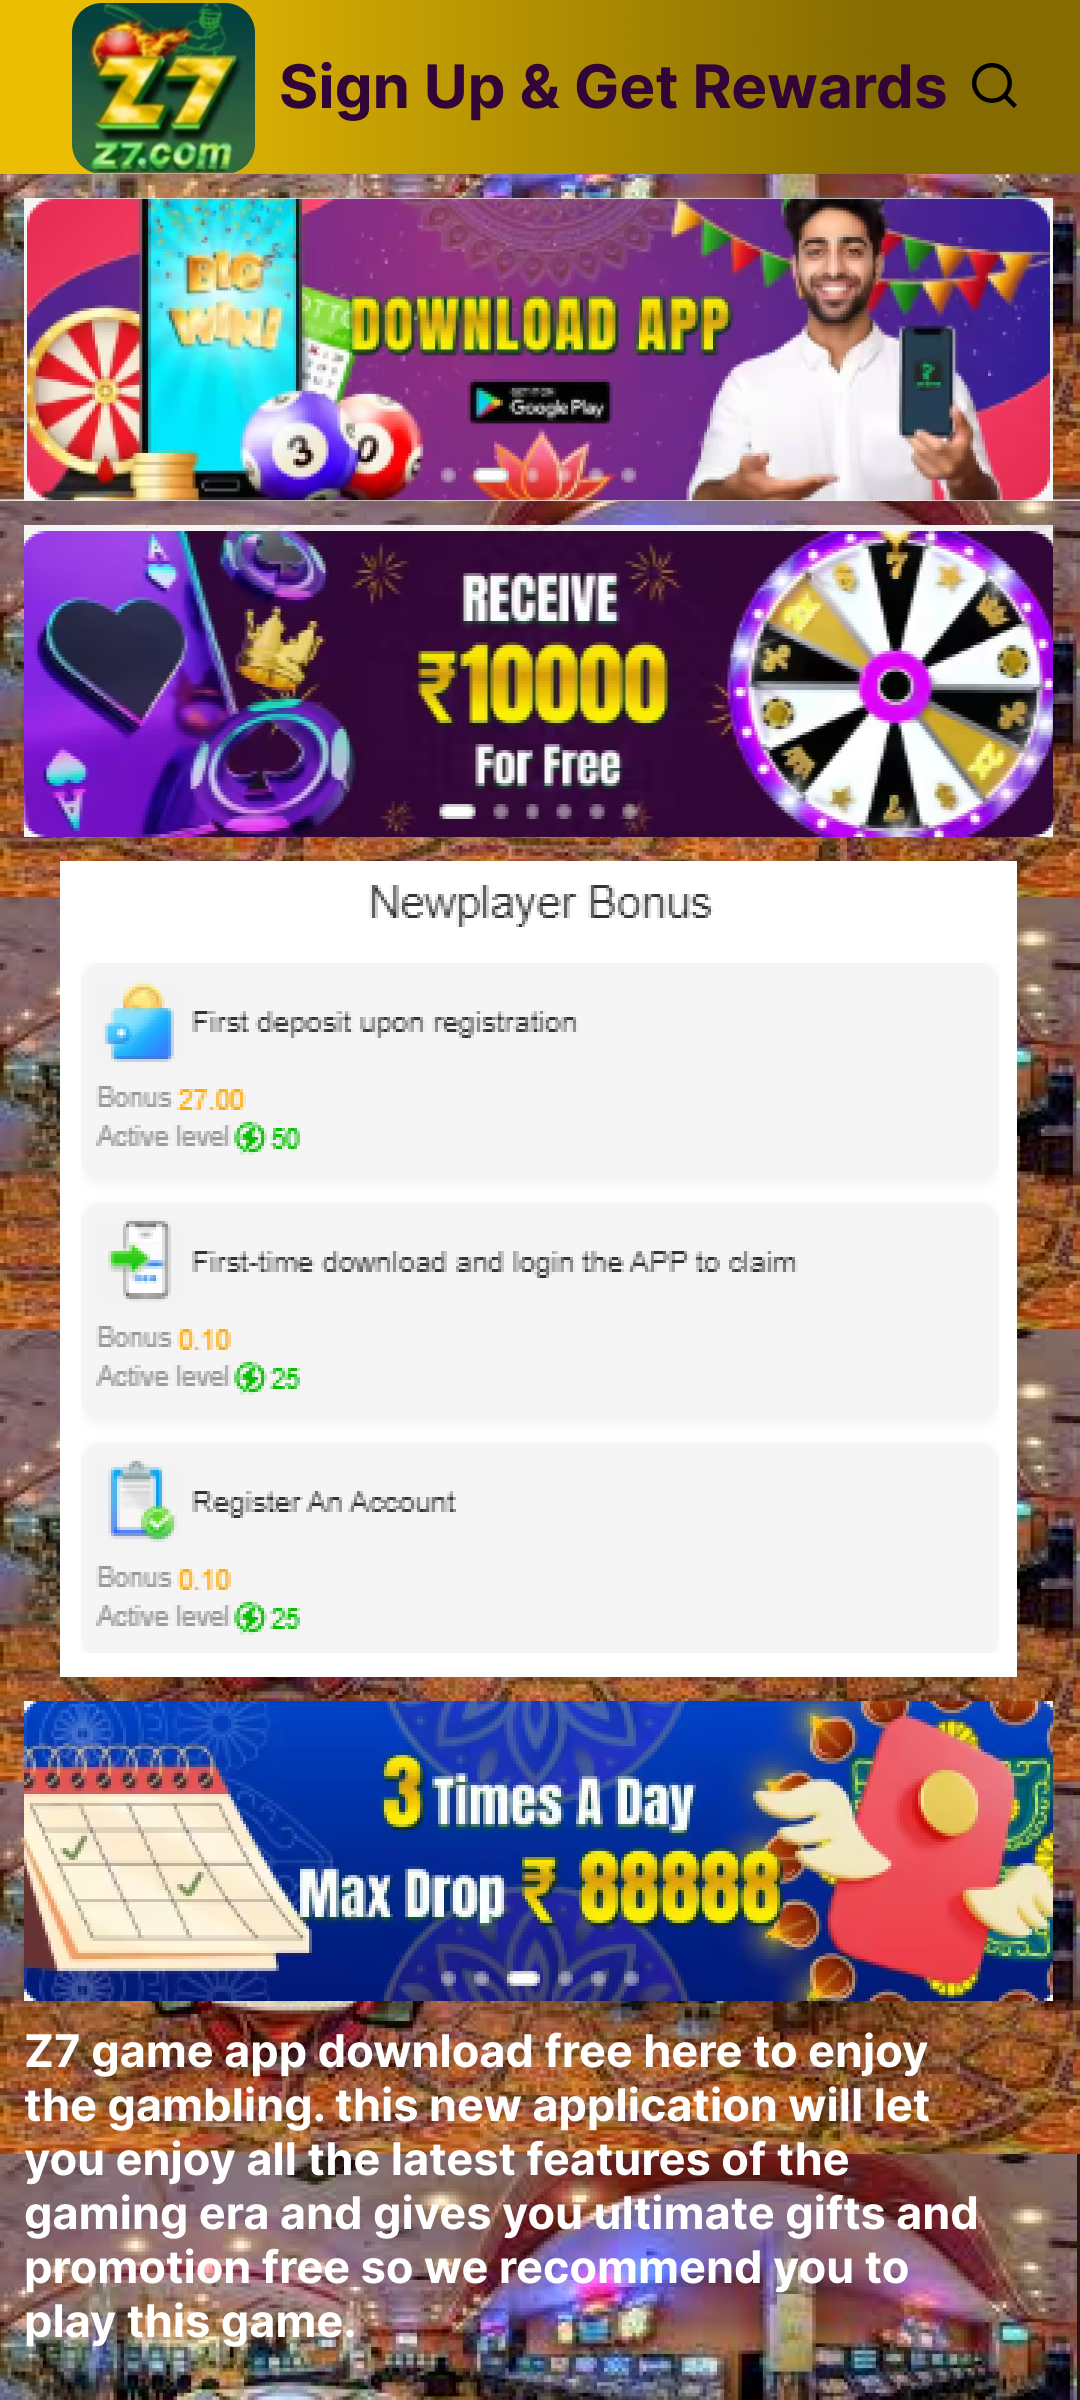The image size is (1080, 2400).
Task: Open the 3 Times A Day banner
Action: pyautogui.click(x=539, y=1851)
